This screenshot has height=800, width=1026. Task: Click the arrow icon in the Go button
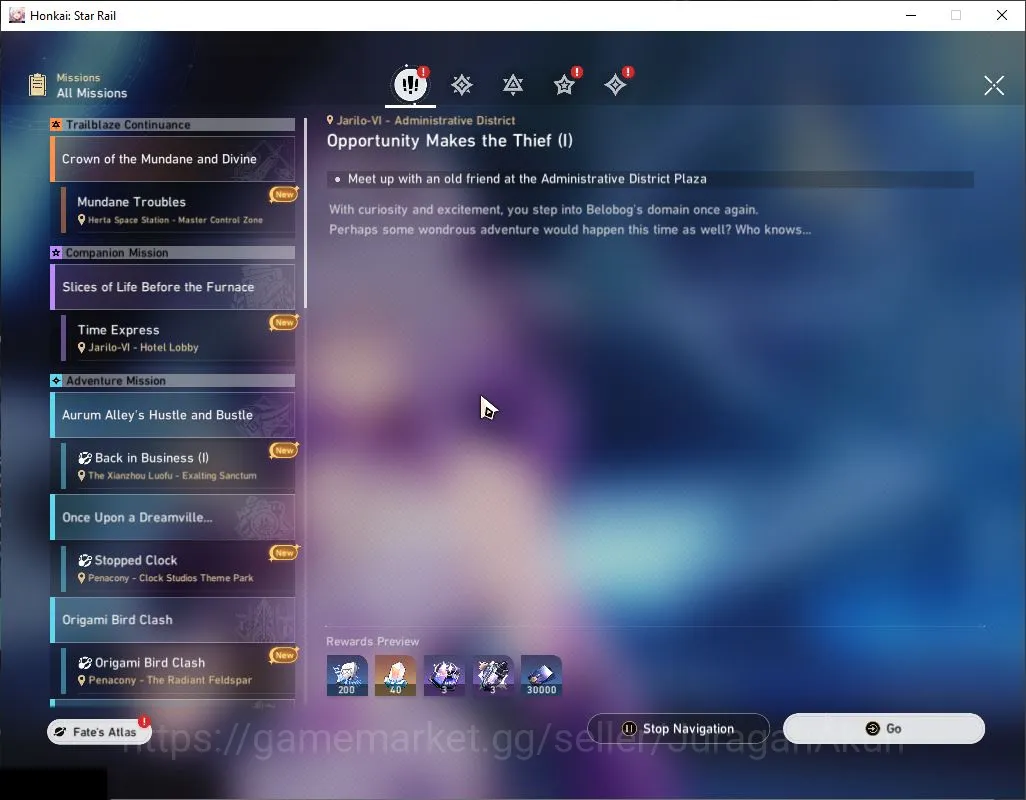point(872,729)
